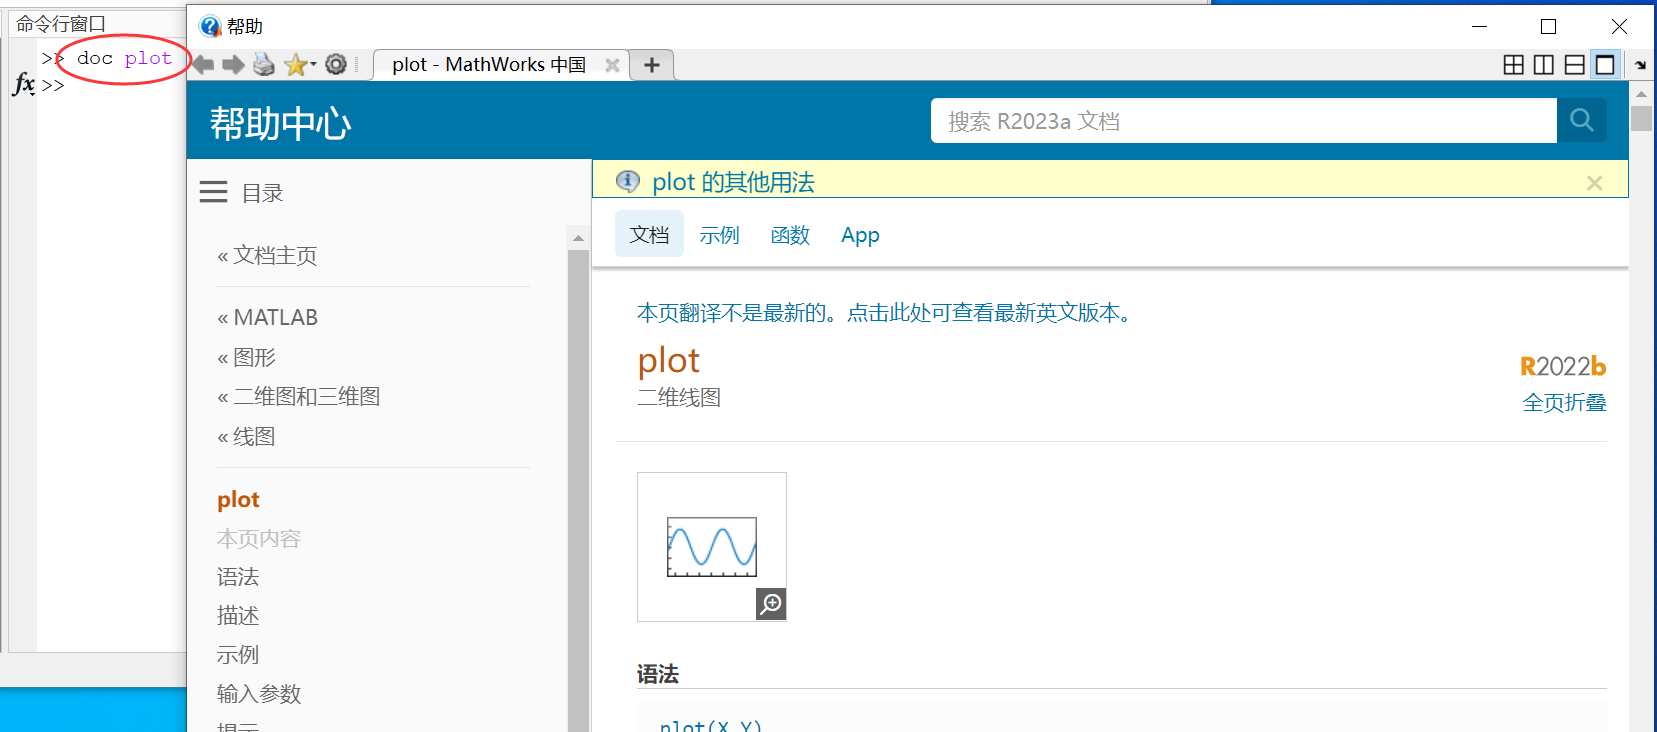Viewport: 1657px width, 732px height.
Task: Open plot 的其他用法 link
Action: pos(733,182)
